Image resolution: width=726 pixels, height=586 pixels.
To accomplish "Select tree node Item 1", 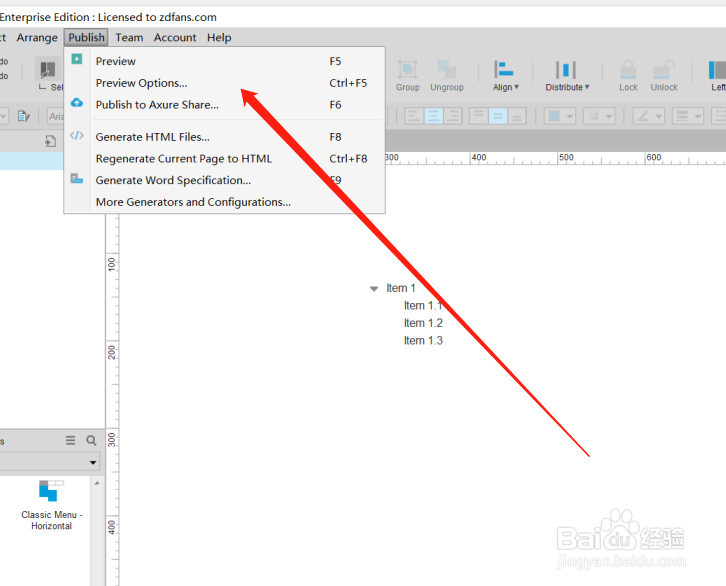I will tap(401, 288).
